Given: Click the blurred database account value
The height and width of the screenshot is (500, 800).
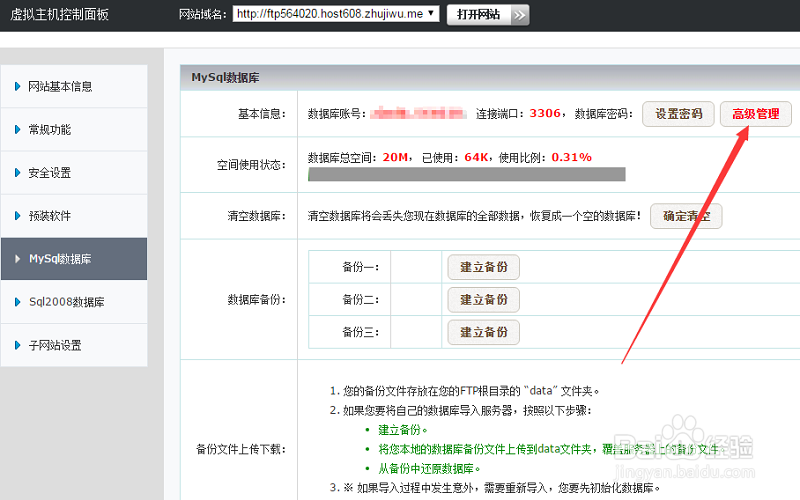Looking at the screenshot, I should click(418, 113).
